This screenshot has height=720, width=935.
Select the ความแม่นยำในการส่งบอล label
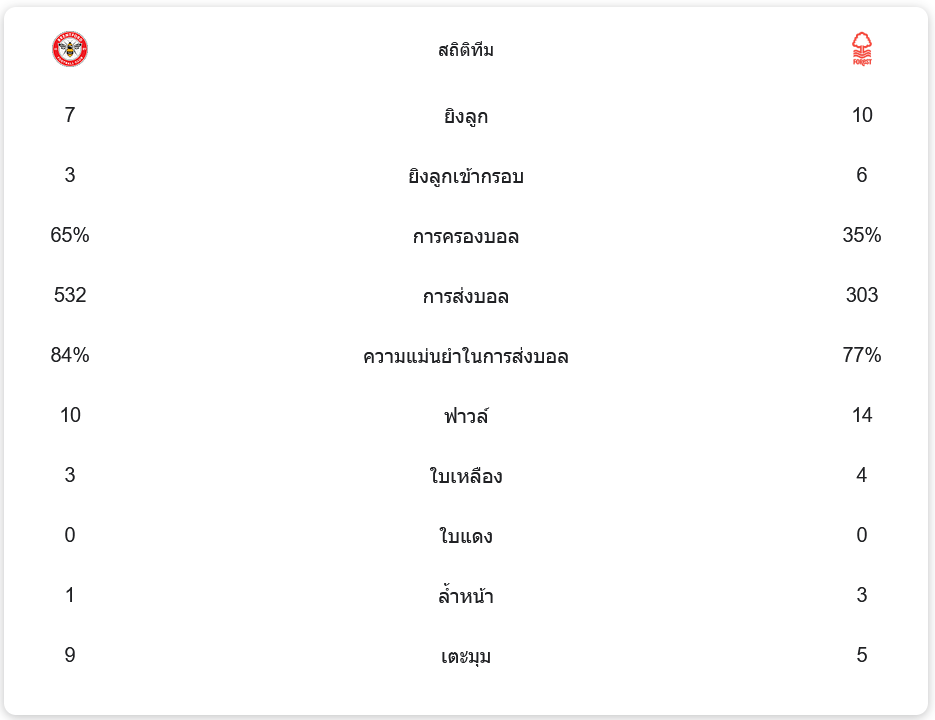click(x=466, y=356)
